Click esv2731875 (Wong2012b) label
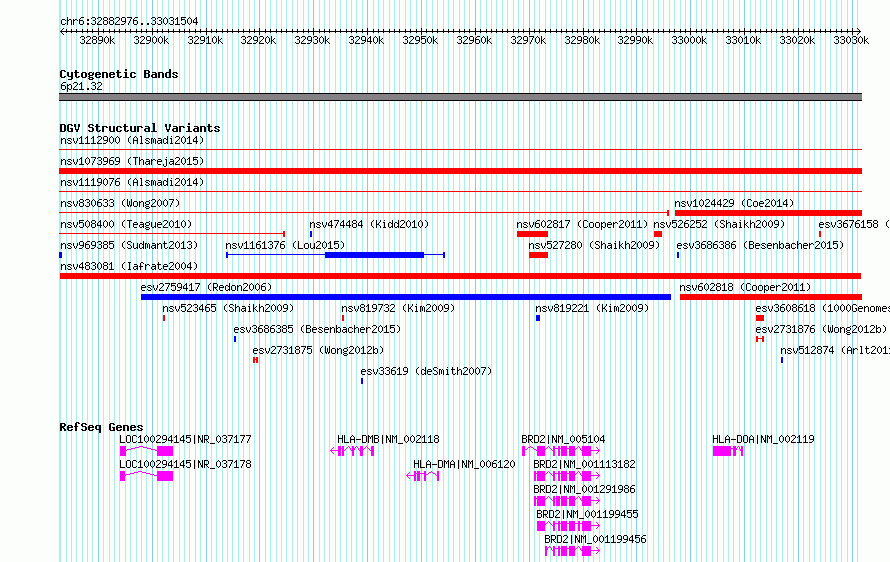The image size is (890, 562). tap(318, 350)
